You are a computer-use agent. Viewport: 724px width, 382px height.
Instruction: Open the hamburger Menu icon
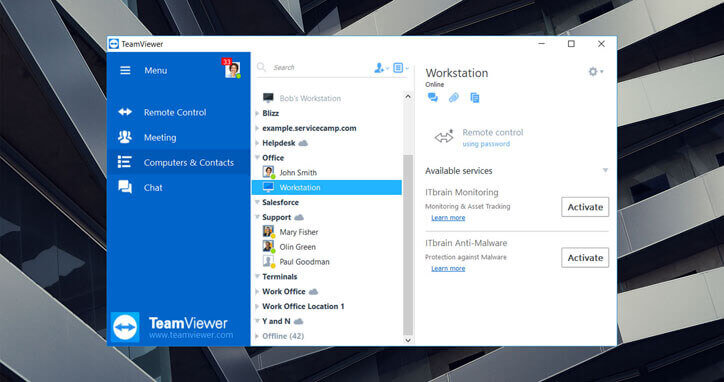point(125,70)
